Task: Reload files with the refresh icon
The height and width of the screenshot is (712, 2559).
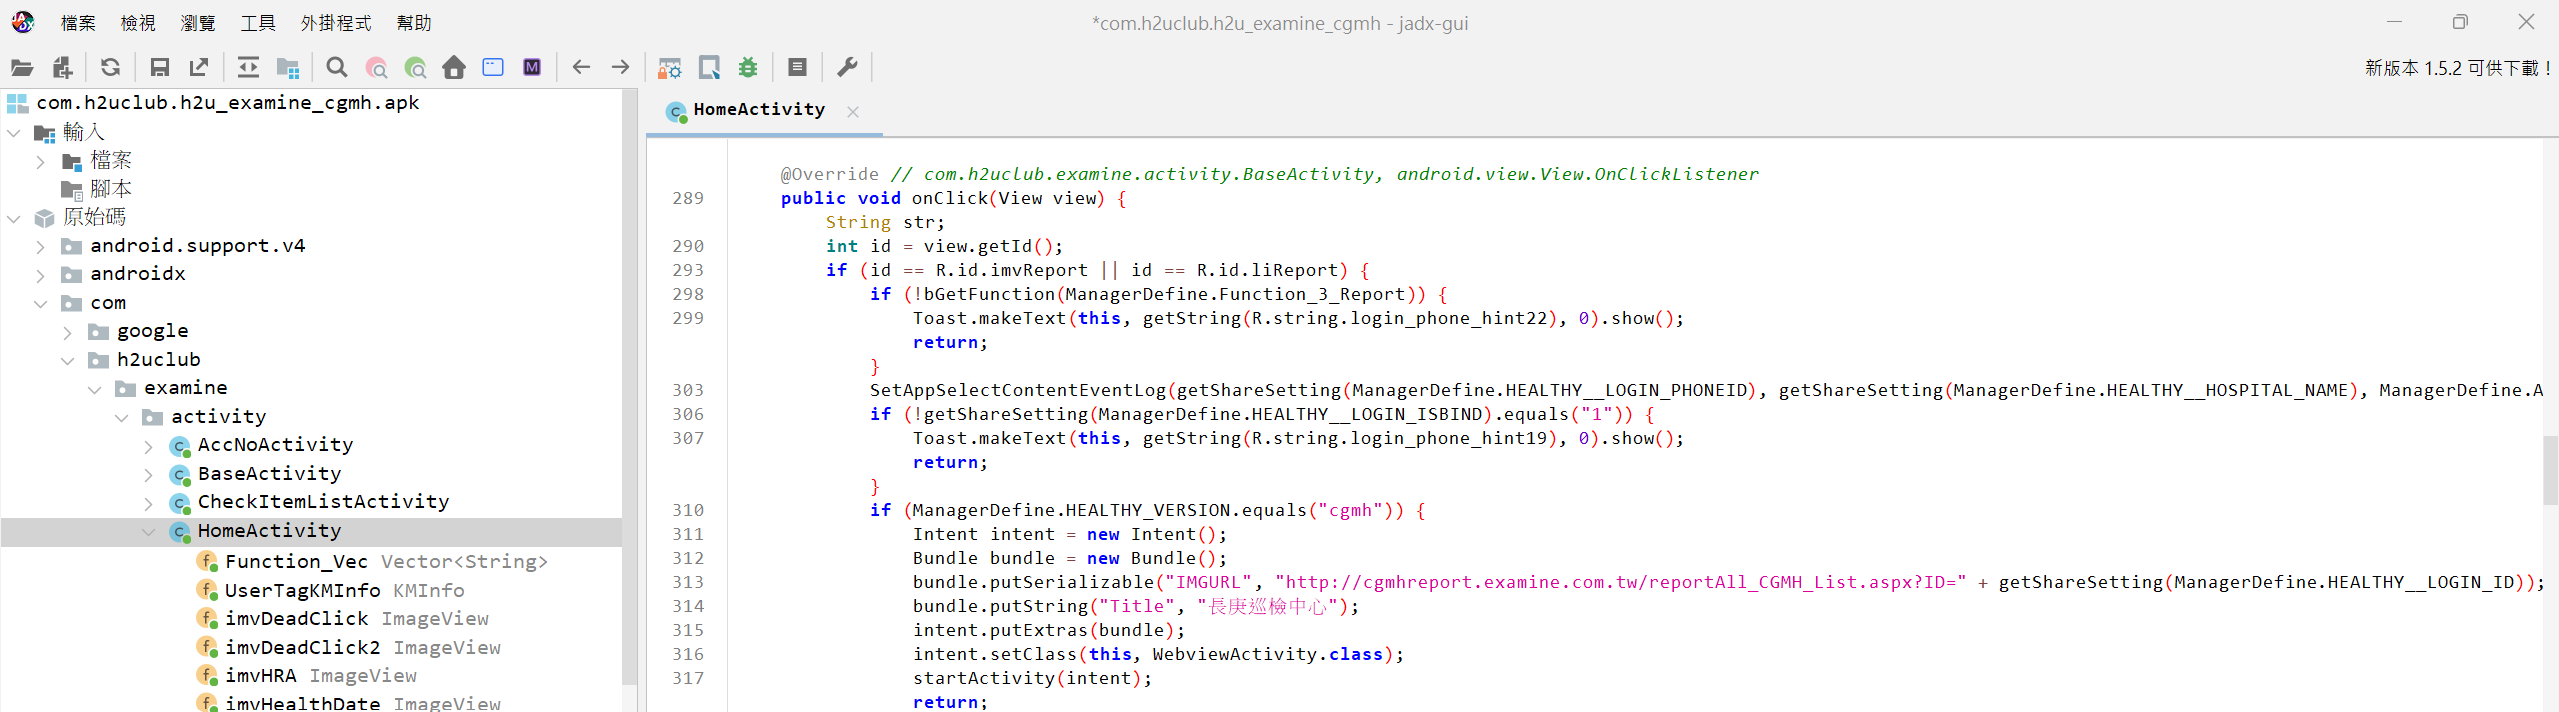Action: pyautogui.click(x=111, y=68)
